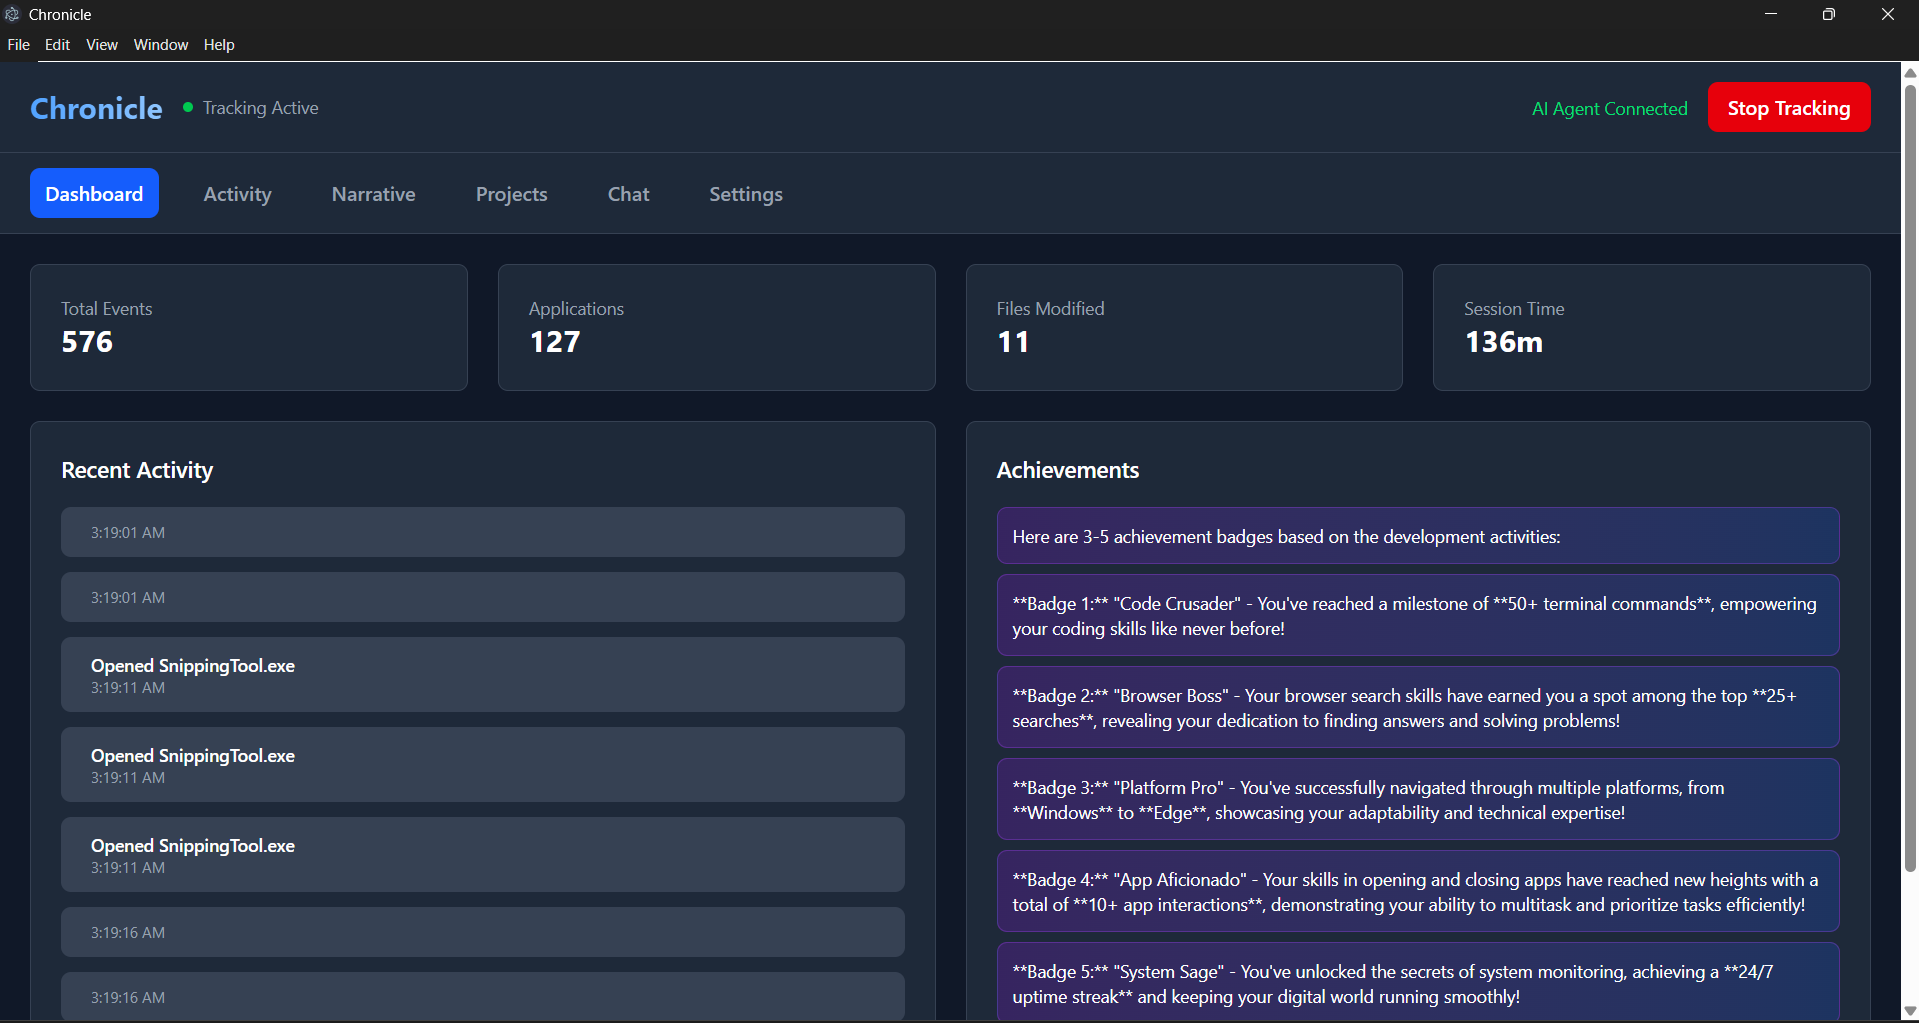Switch to the Activity tab
1919x1023 pixels.
(237, 193)
